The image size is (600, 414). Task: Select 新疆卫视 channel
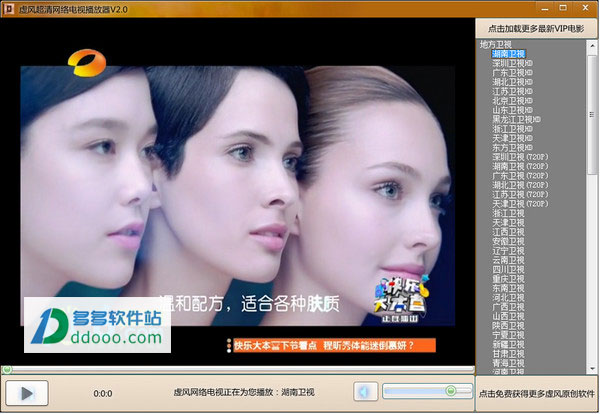[x=509, y=344]
